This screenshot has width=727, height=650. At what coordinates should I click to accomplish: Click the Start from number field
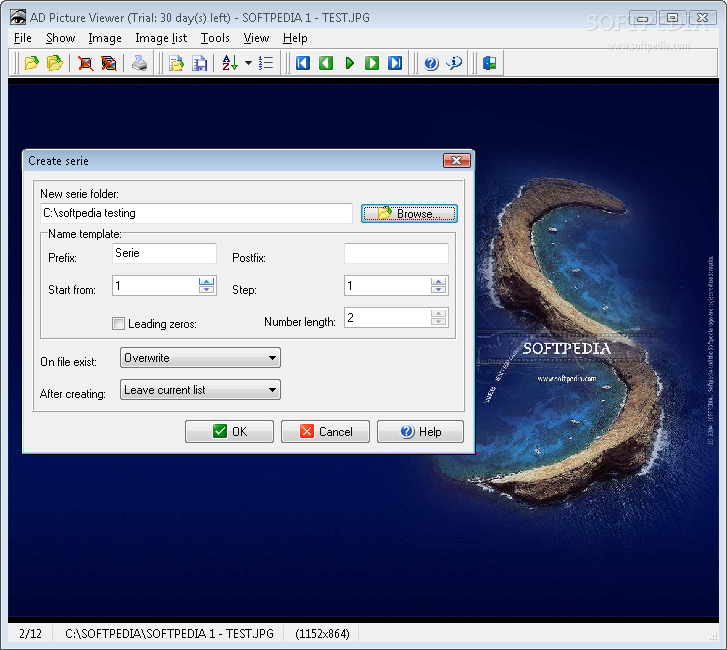[155, 286]
